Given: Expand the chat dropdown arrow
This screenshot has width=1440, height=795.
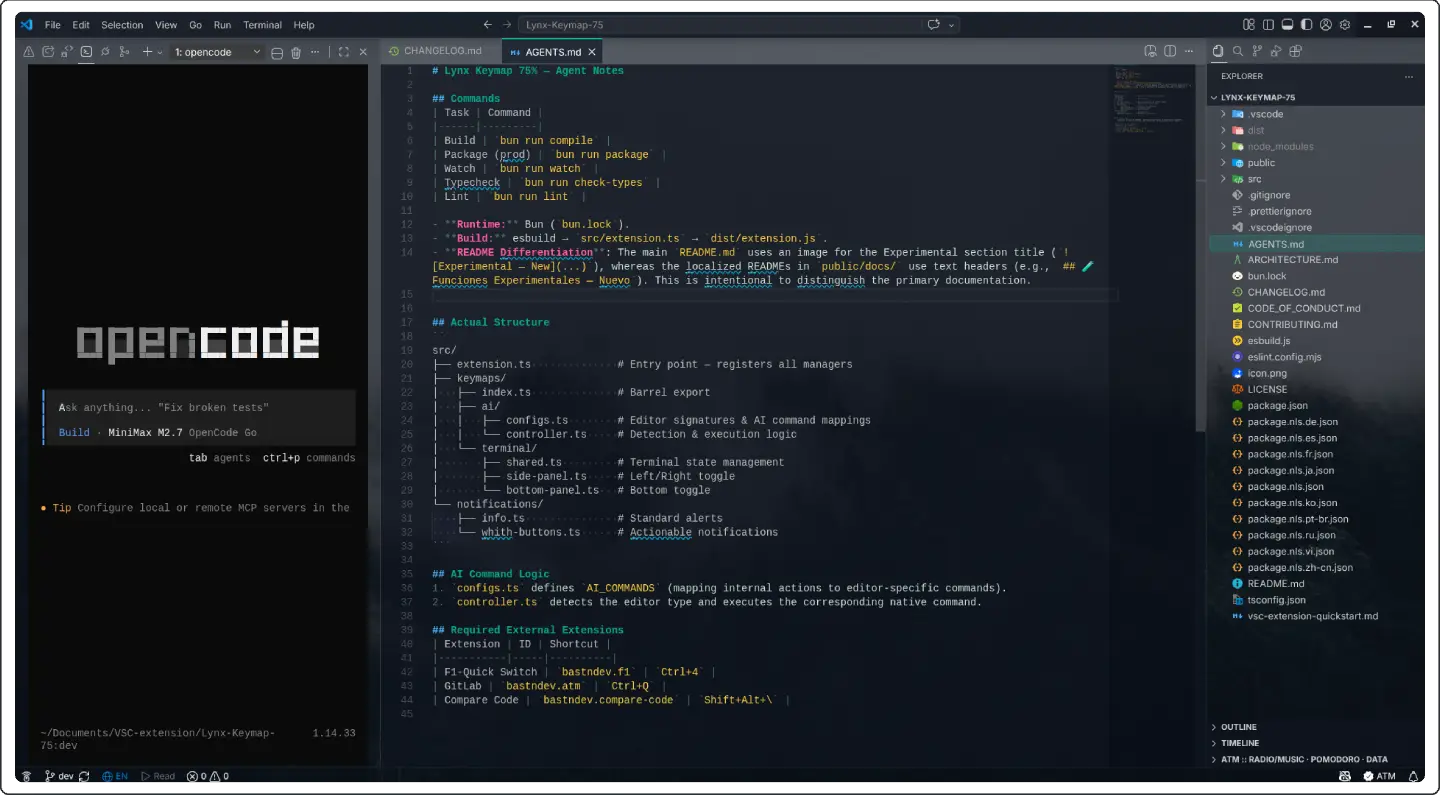Looking at the screenshot, I should [x=951, y=25].
